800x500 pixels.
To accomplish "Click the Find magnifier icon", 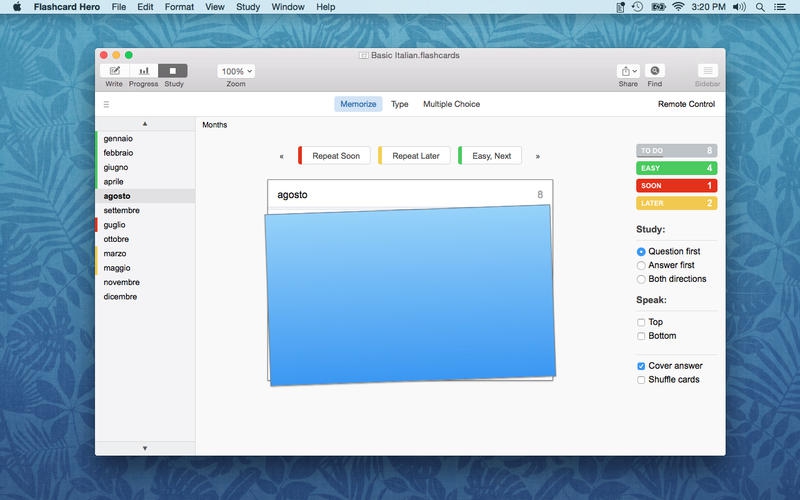I will [654, 71].
